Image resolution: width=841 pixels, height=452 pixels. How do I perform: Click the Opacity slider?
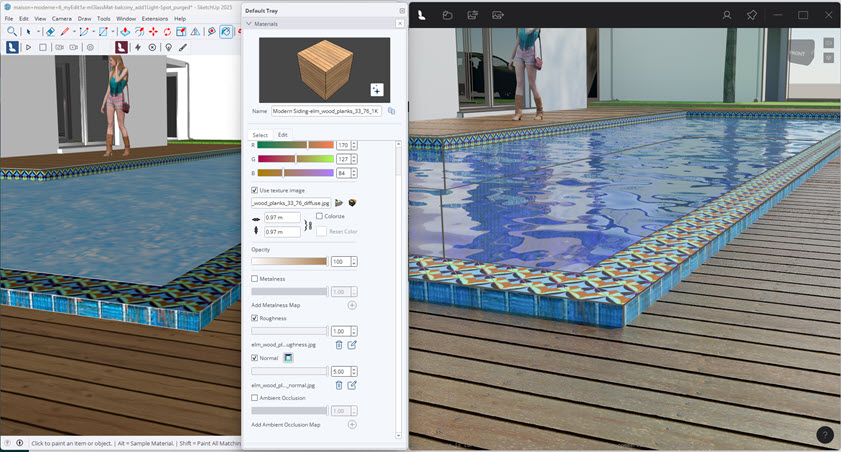coord(289,262)
